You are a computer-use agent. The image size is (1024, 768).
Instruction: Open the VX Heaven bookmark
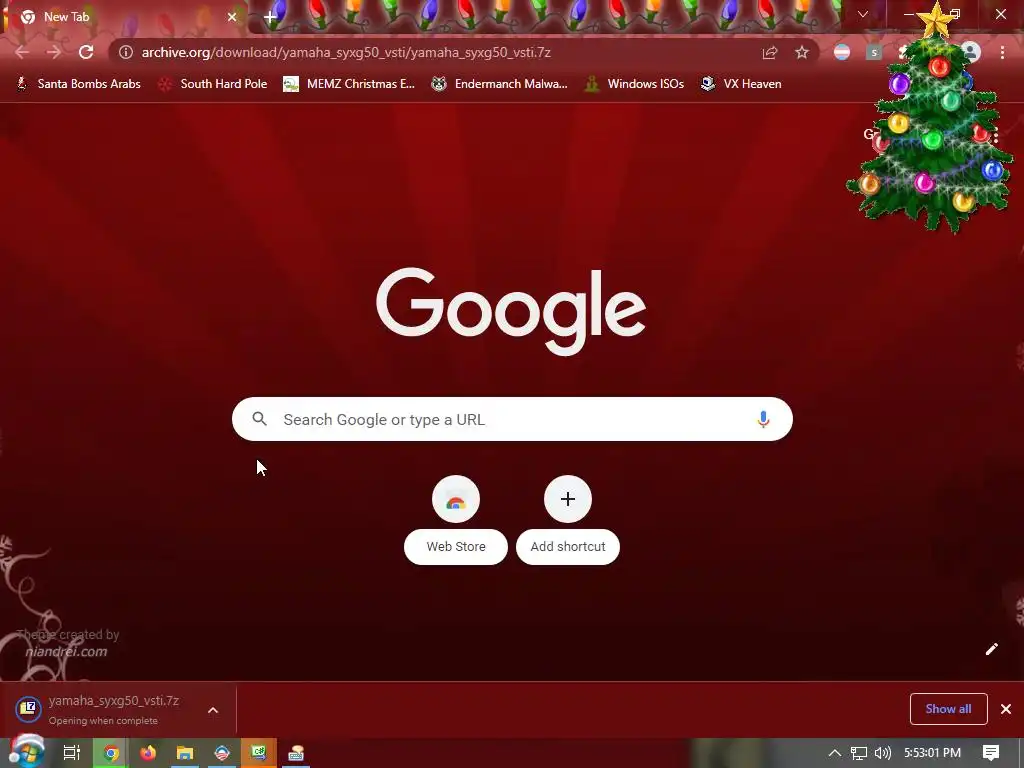coord(741,84)
